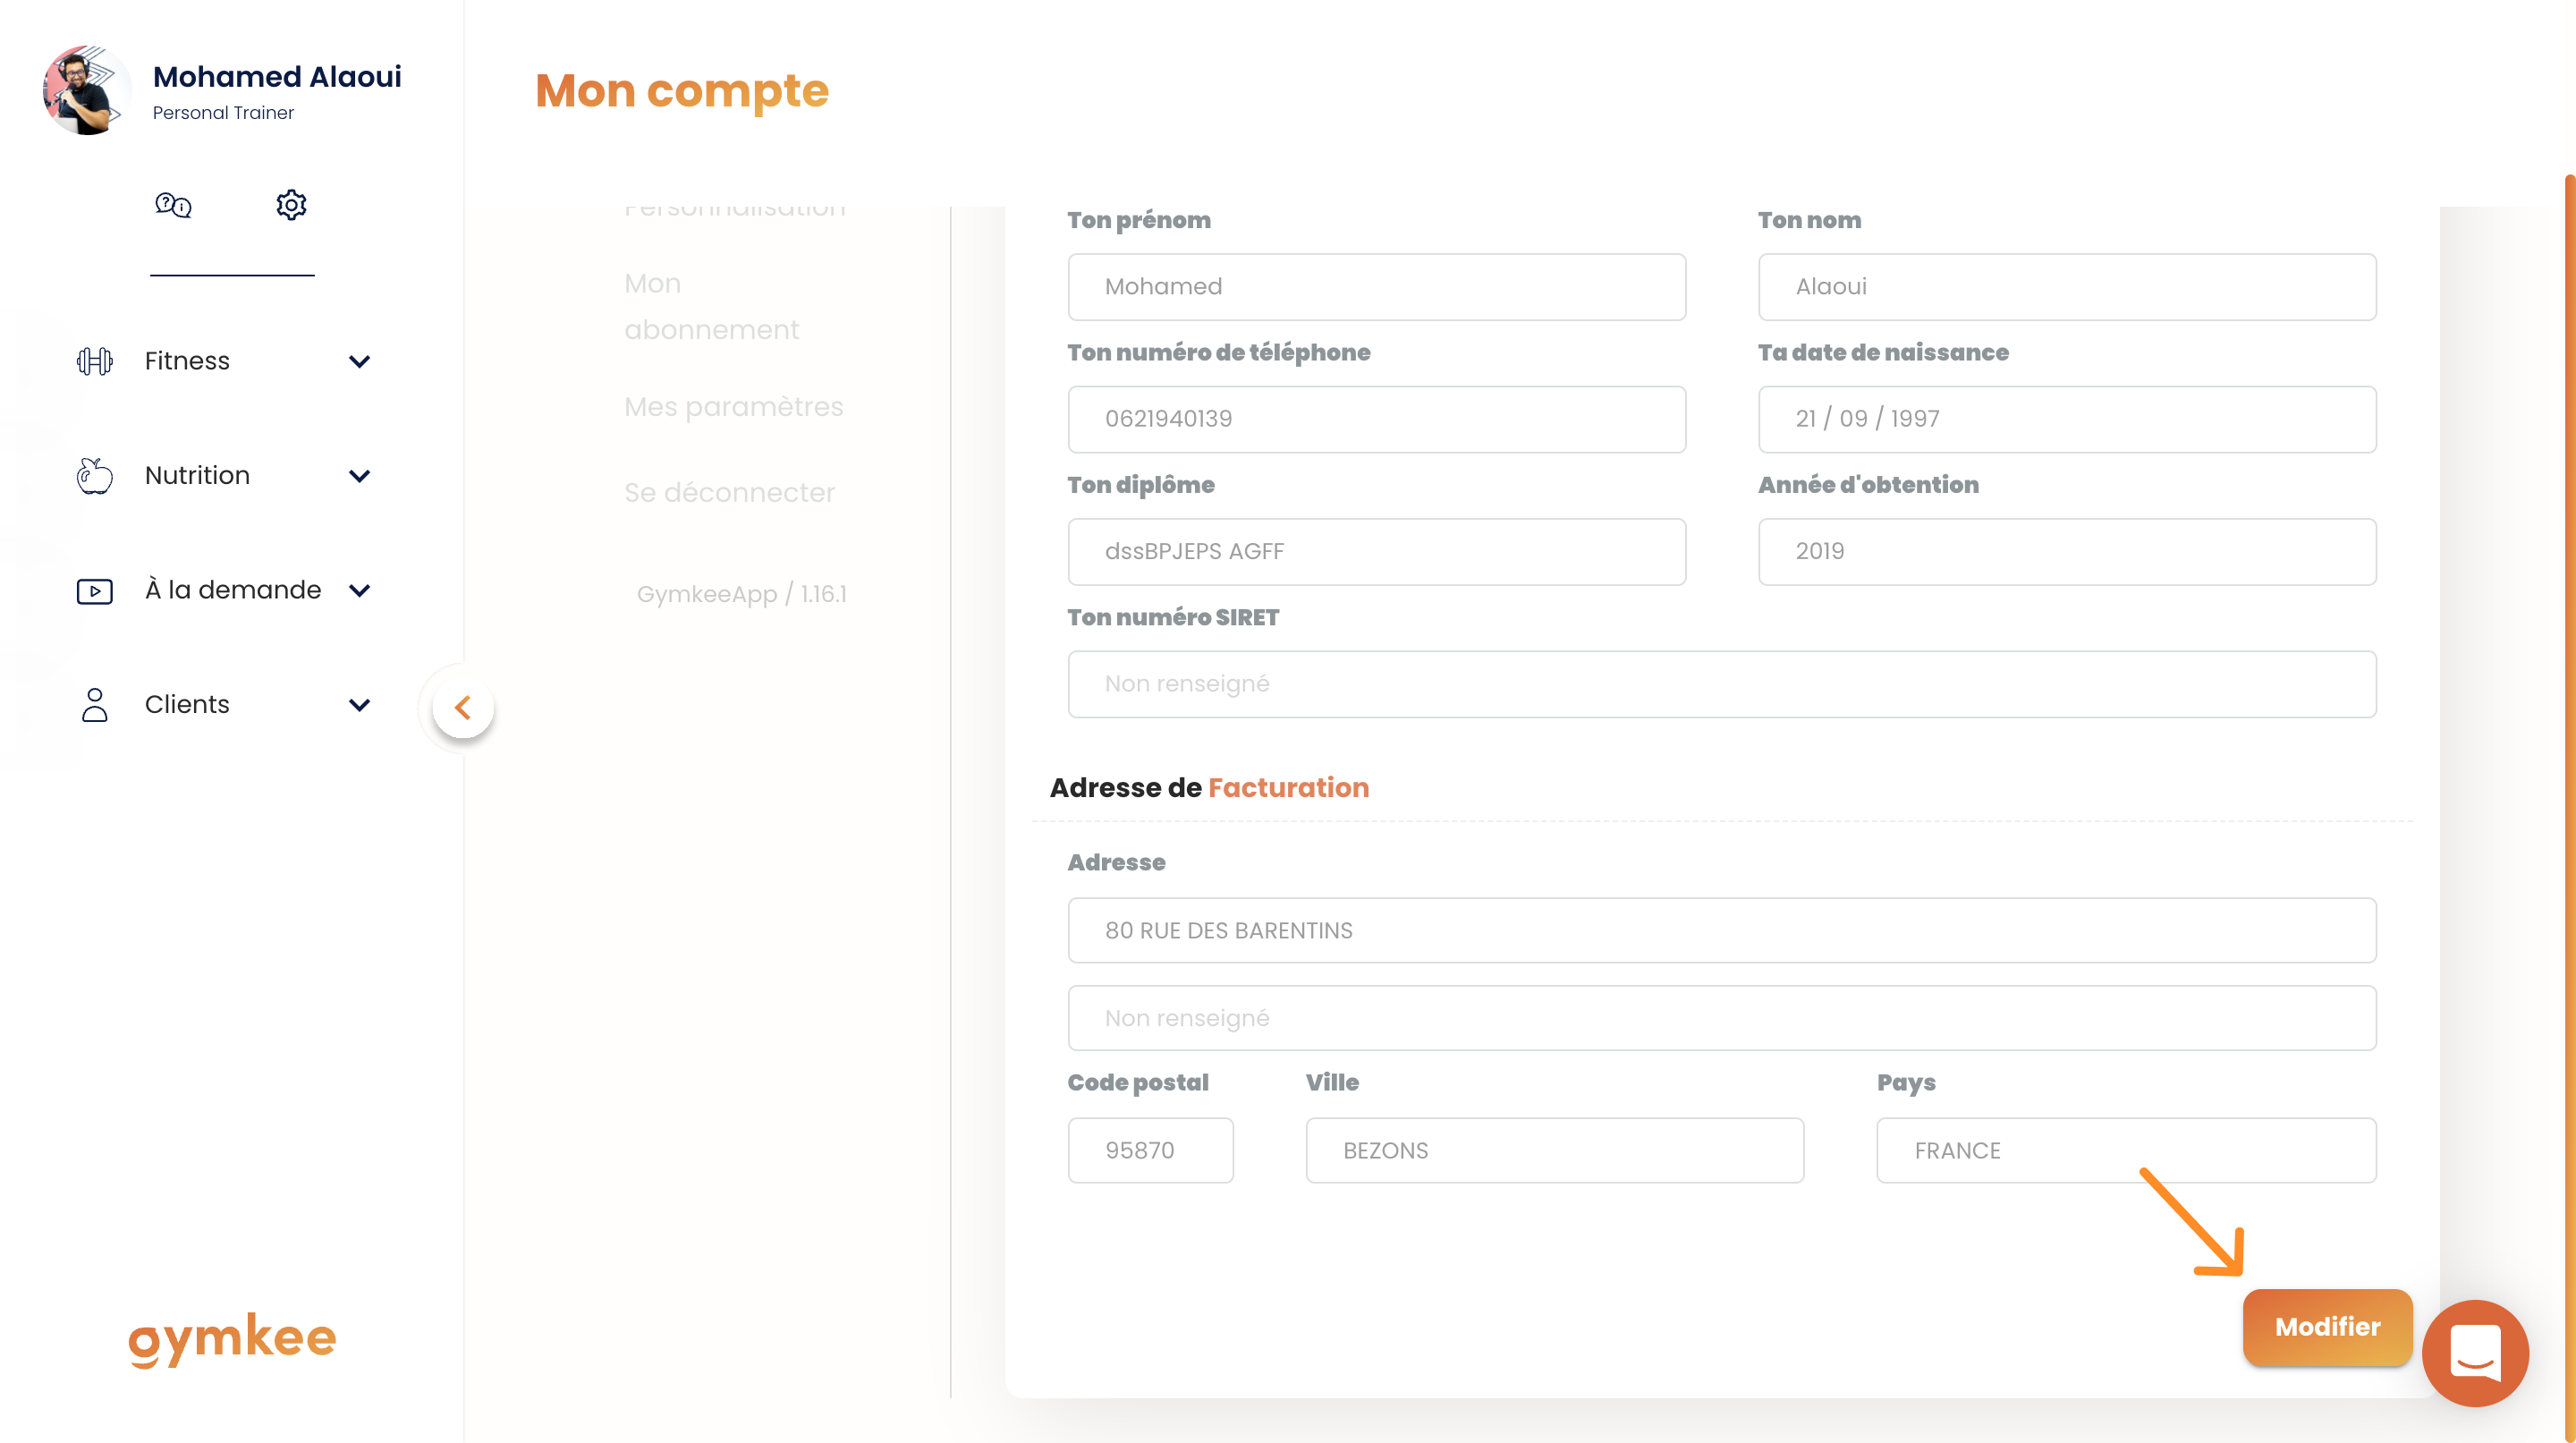Click the Clients person icon

pos(95,705)
